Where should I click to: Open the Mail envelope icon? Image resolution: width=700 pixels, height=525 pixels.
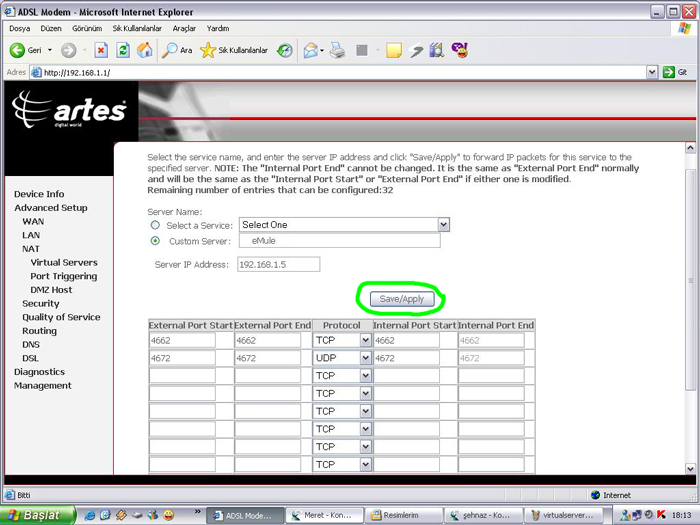(x=311, y=50)
